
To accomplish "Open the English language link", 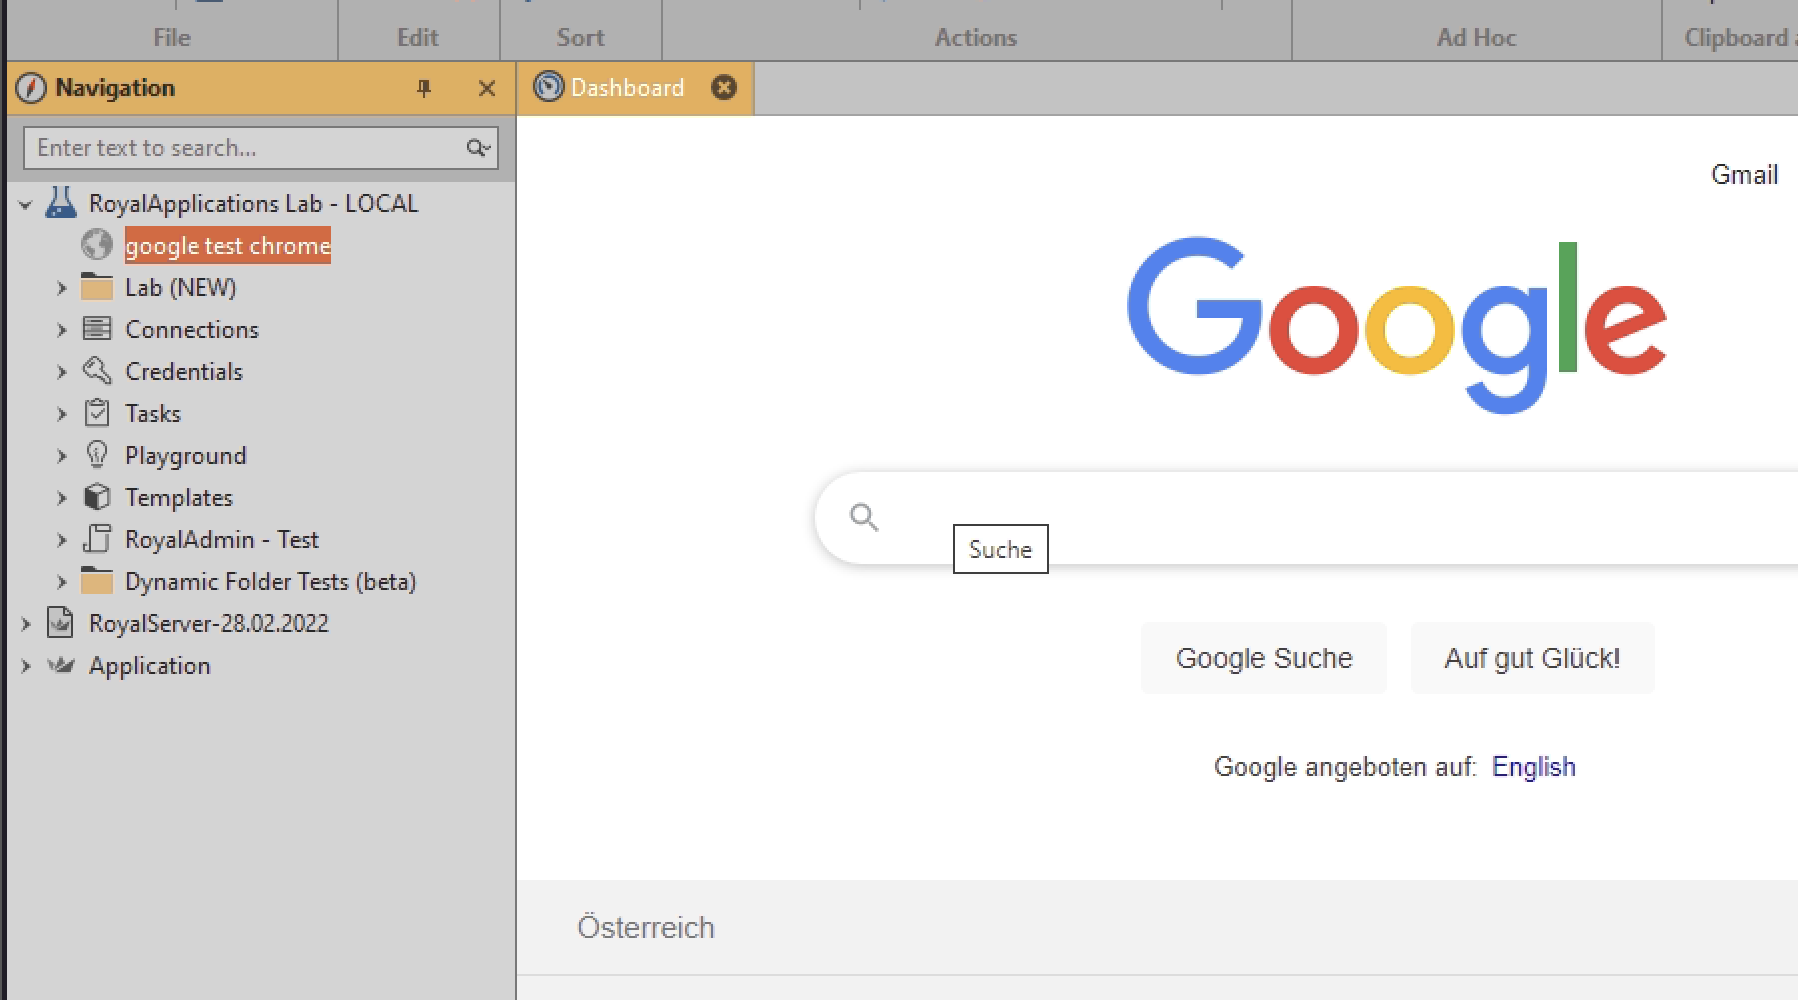I will (x=1533, y=767).
